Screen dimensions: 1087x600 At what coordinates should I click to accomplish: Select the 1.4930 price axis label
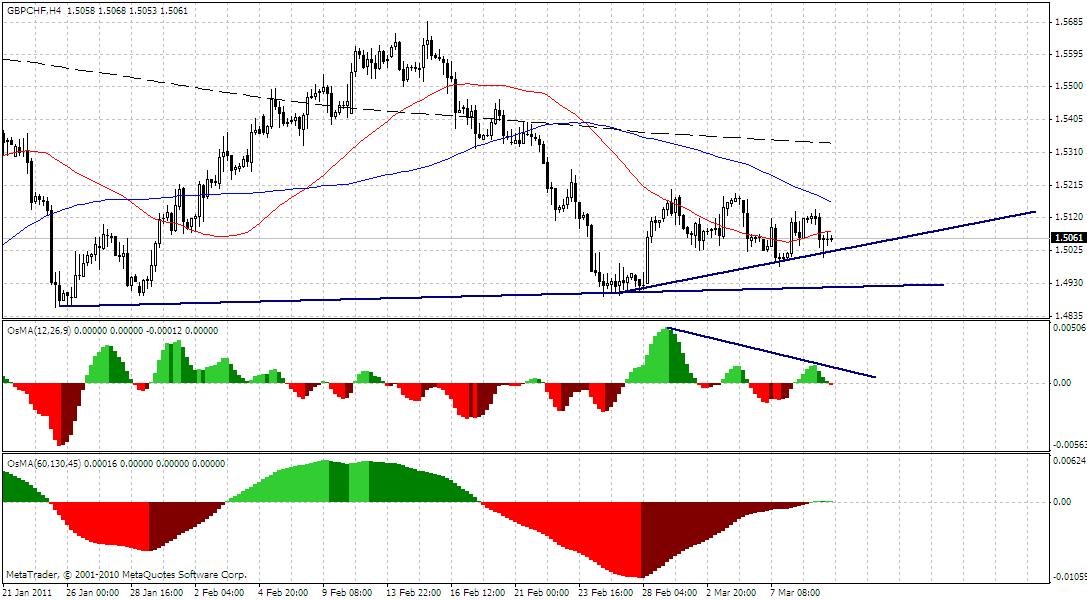pos(1068,283)
